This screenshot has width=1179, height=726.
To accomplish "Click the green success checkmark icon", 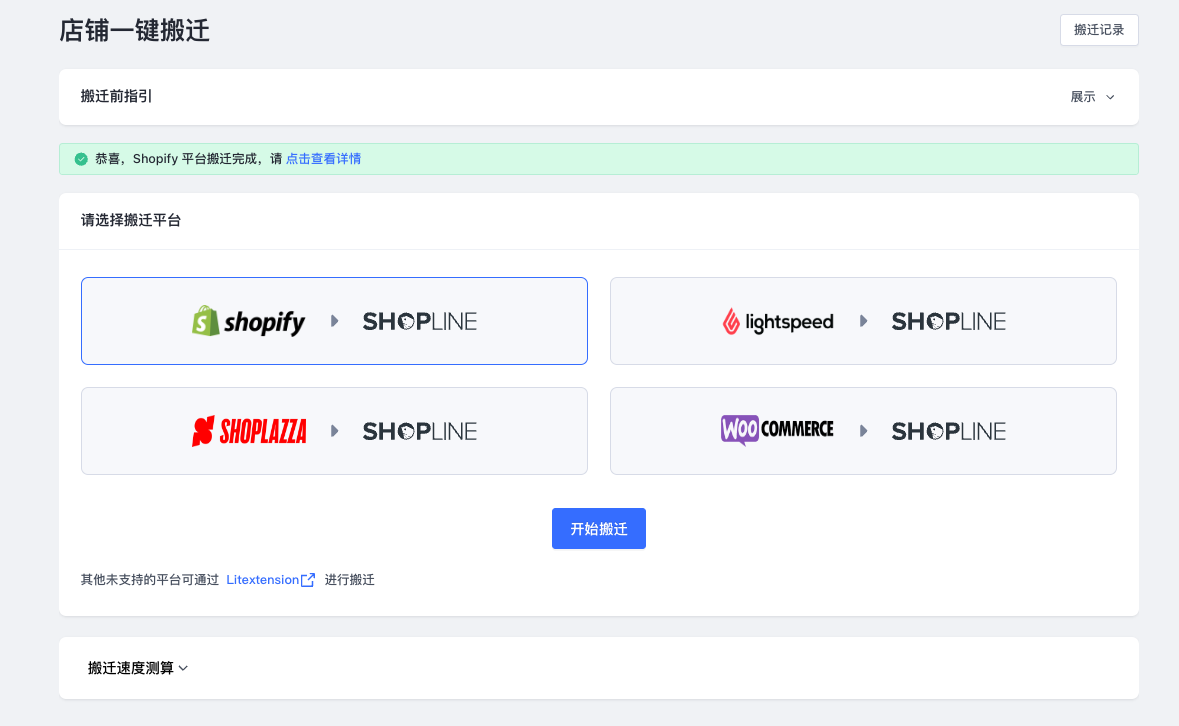I will (x=81, y=159).
